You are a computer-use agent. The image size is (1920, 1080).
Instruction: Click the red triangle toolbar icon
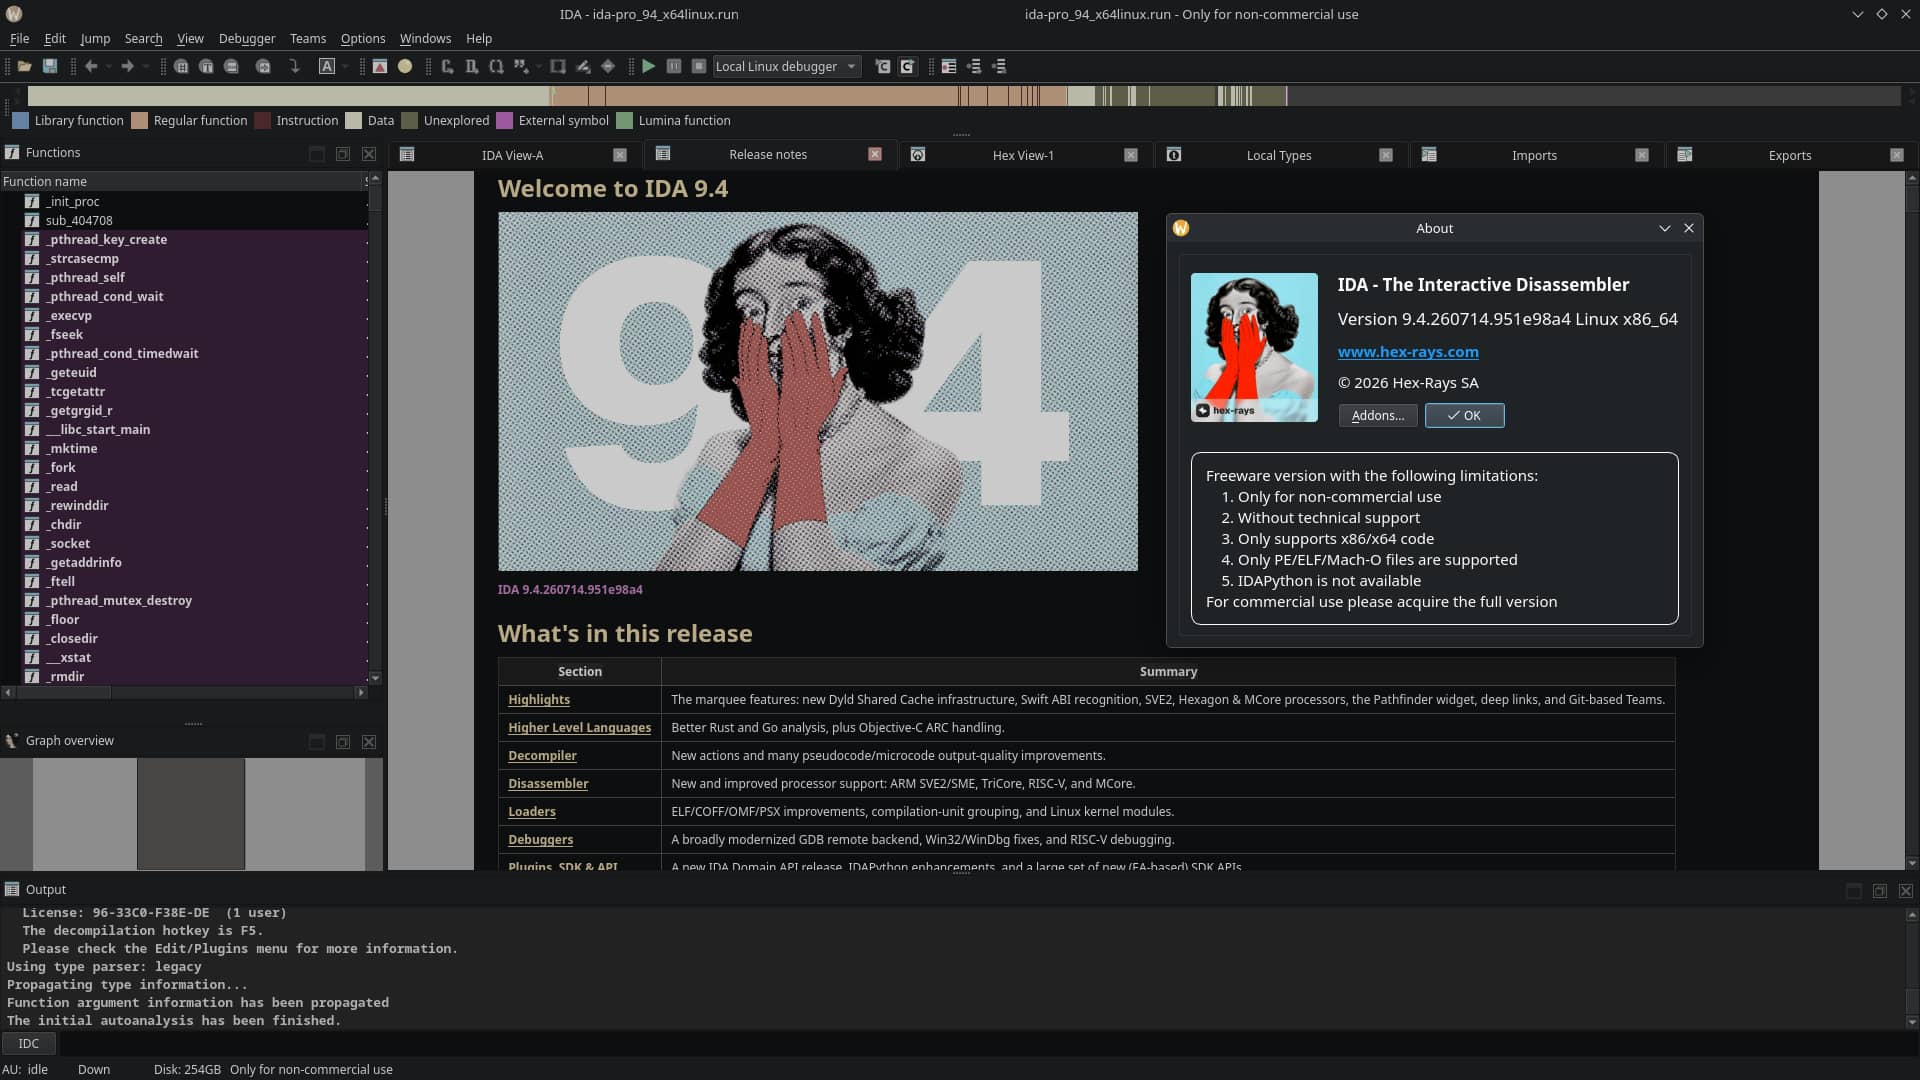tap(380, 66)
